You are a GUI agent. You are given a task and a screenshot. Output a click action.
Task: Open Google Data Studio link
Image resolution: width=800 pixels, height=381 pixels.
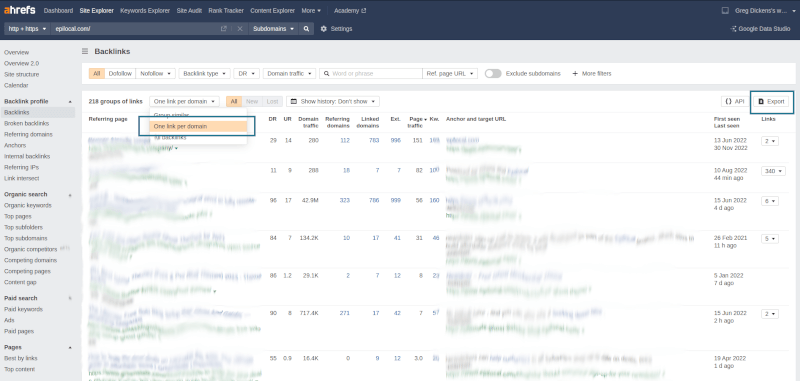pyautogui.click(x=760, y=29)
